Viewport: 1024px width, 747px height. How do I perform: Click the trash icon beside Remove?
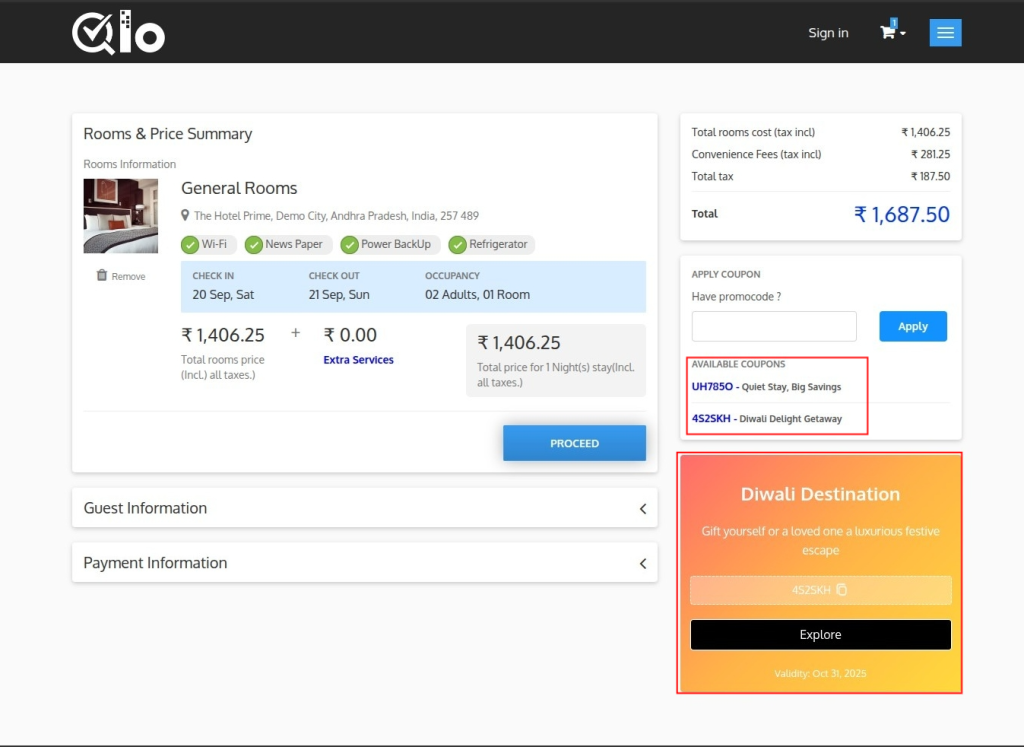tap(101, 276)
